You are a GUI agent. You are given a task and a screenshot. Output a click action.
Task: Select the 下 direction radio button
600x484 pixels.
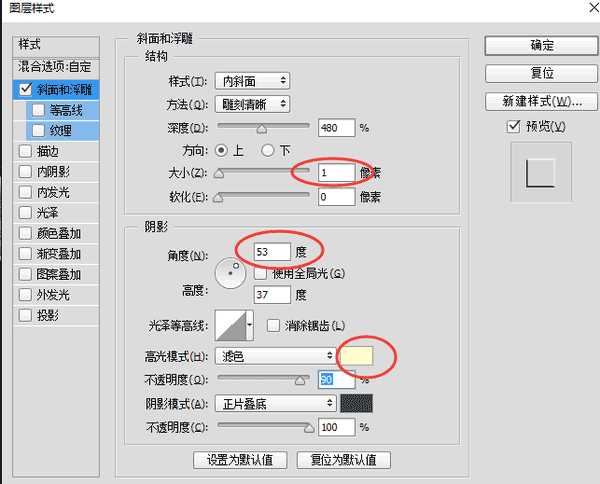(268, 150)
